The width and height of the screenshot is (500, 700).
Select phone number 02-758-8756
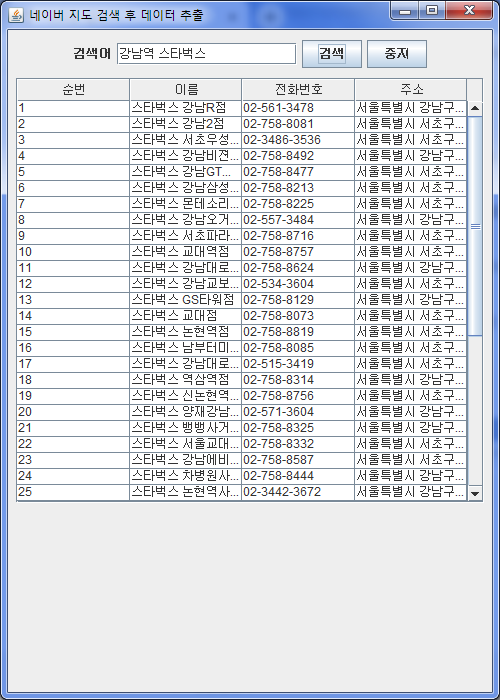click(x=298, y=396)
